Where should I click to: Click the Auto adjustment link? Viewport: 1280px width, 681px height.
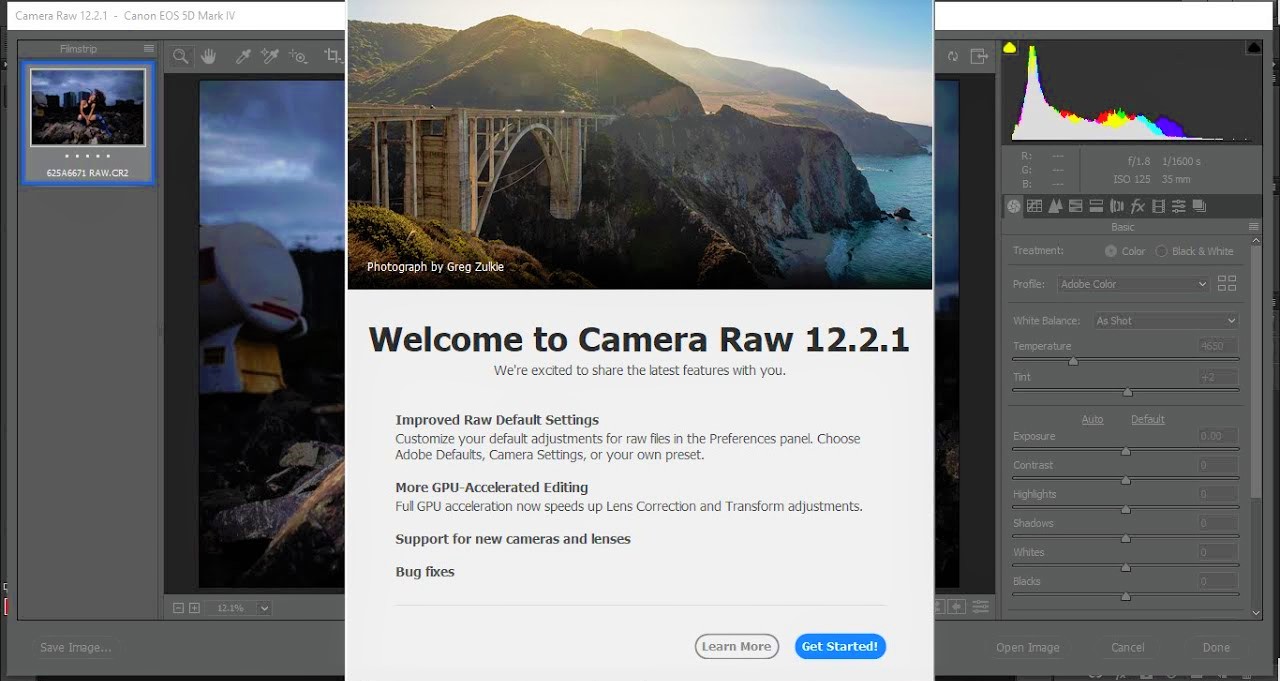[x=1092, y=419]
